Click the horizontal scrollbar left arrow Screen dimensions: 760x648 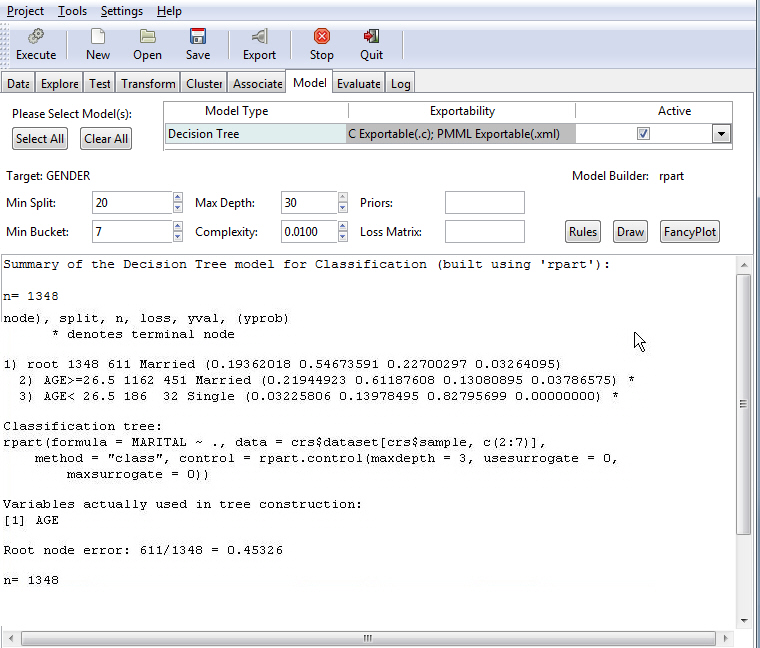(11, 638)
